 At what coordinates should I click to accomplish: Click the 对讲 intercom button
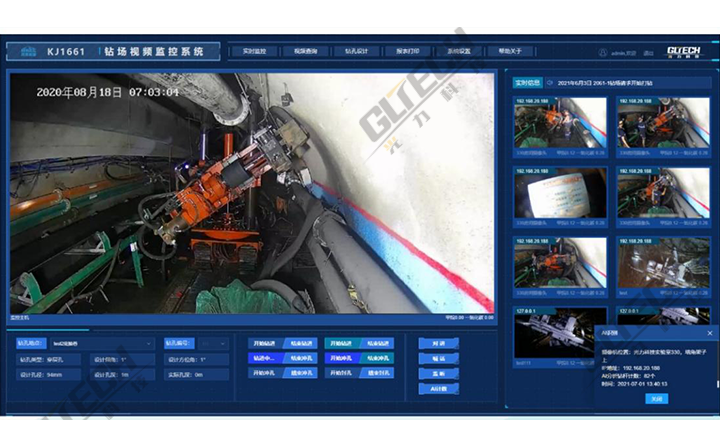439,344
